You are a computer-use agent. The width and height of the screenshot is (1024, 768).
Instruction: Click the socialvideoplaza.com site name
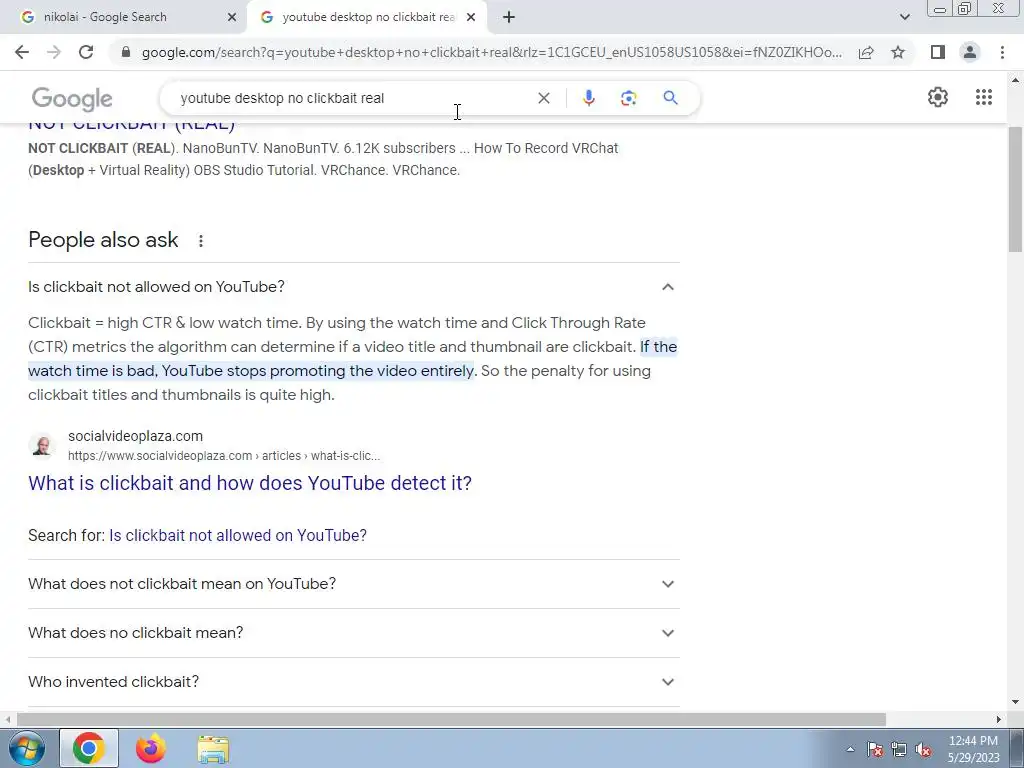coord(135,436)
